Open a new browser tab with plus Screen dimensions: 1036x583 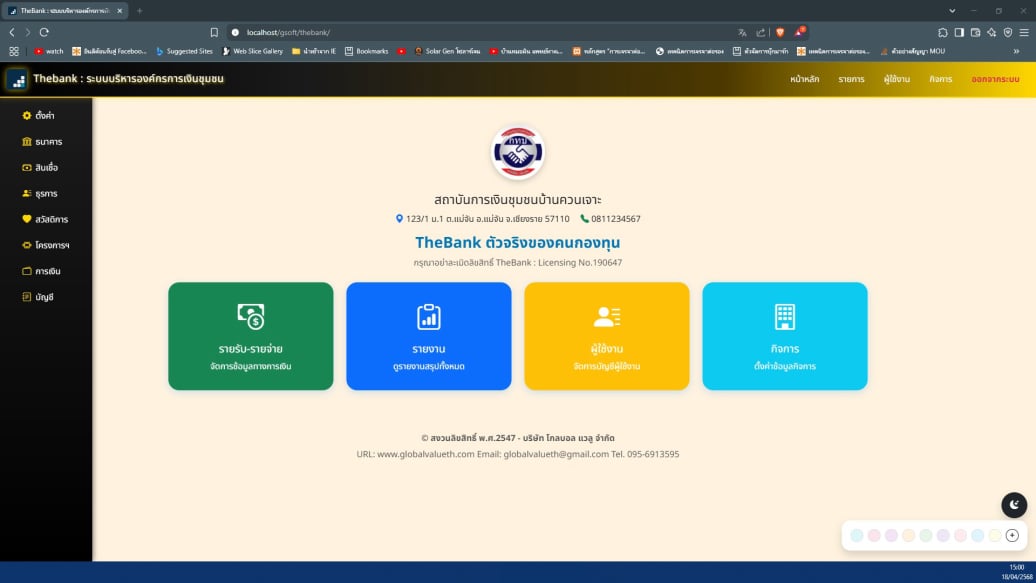139,11
